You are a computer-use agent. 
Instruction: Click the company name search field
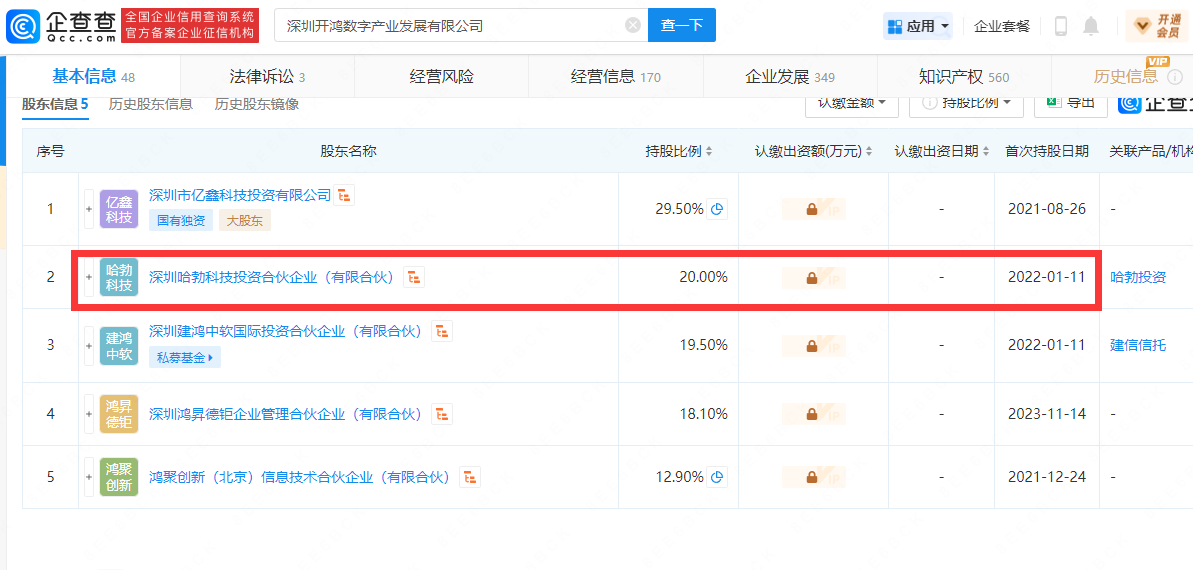pyautogui.click(x=450, y=26)
